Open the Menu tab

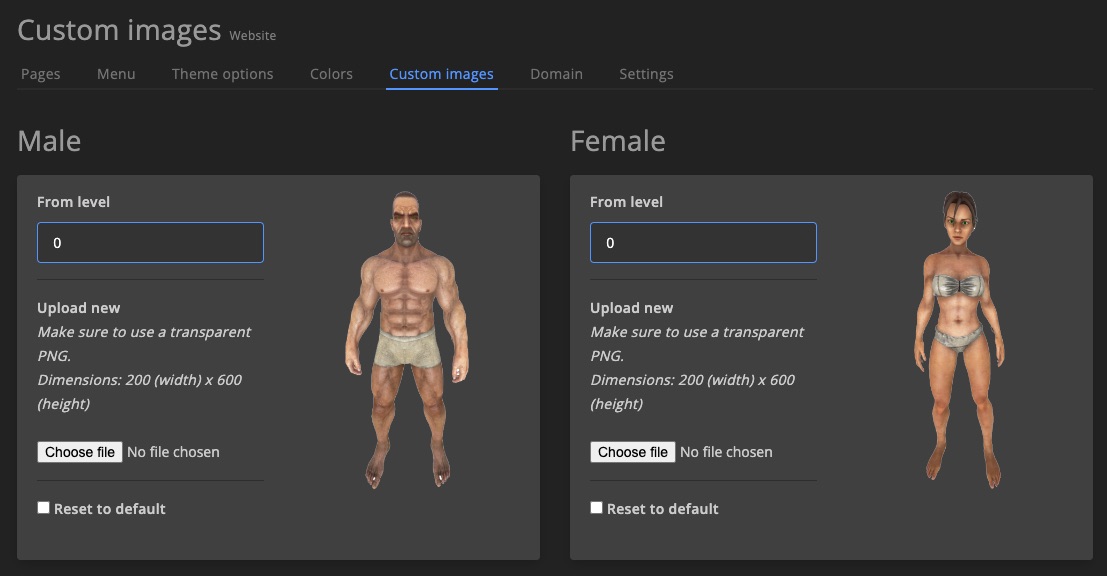point(116,73)
